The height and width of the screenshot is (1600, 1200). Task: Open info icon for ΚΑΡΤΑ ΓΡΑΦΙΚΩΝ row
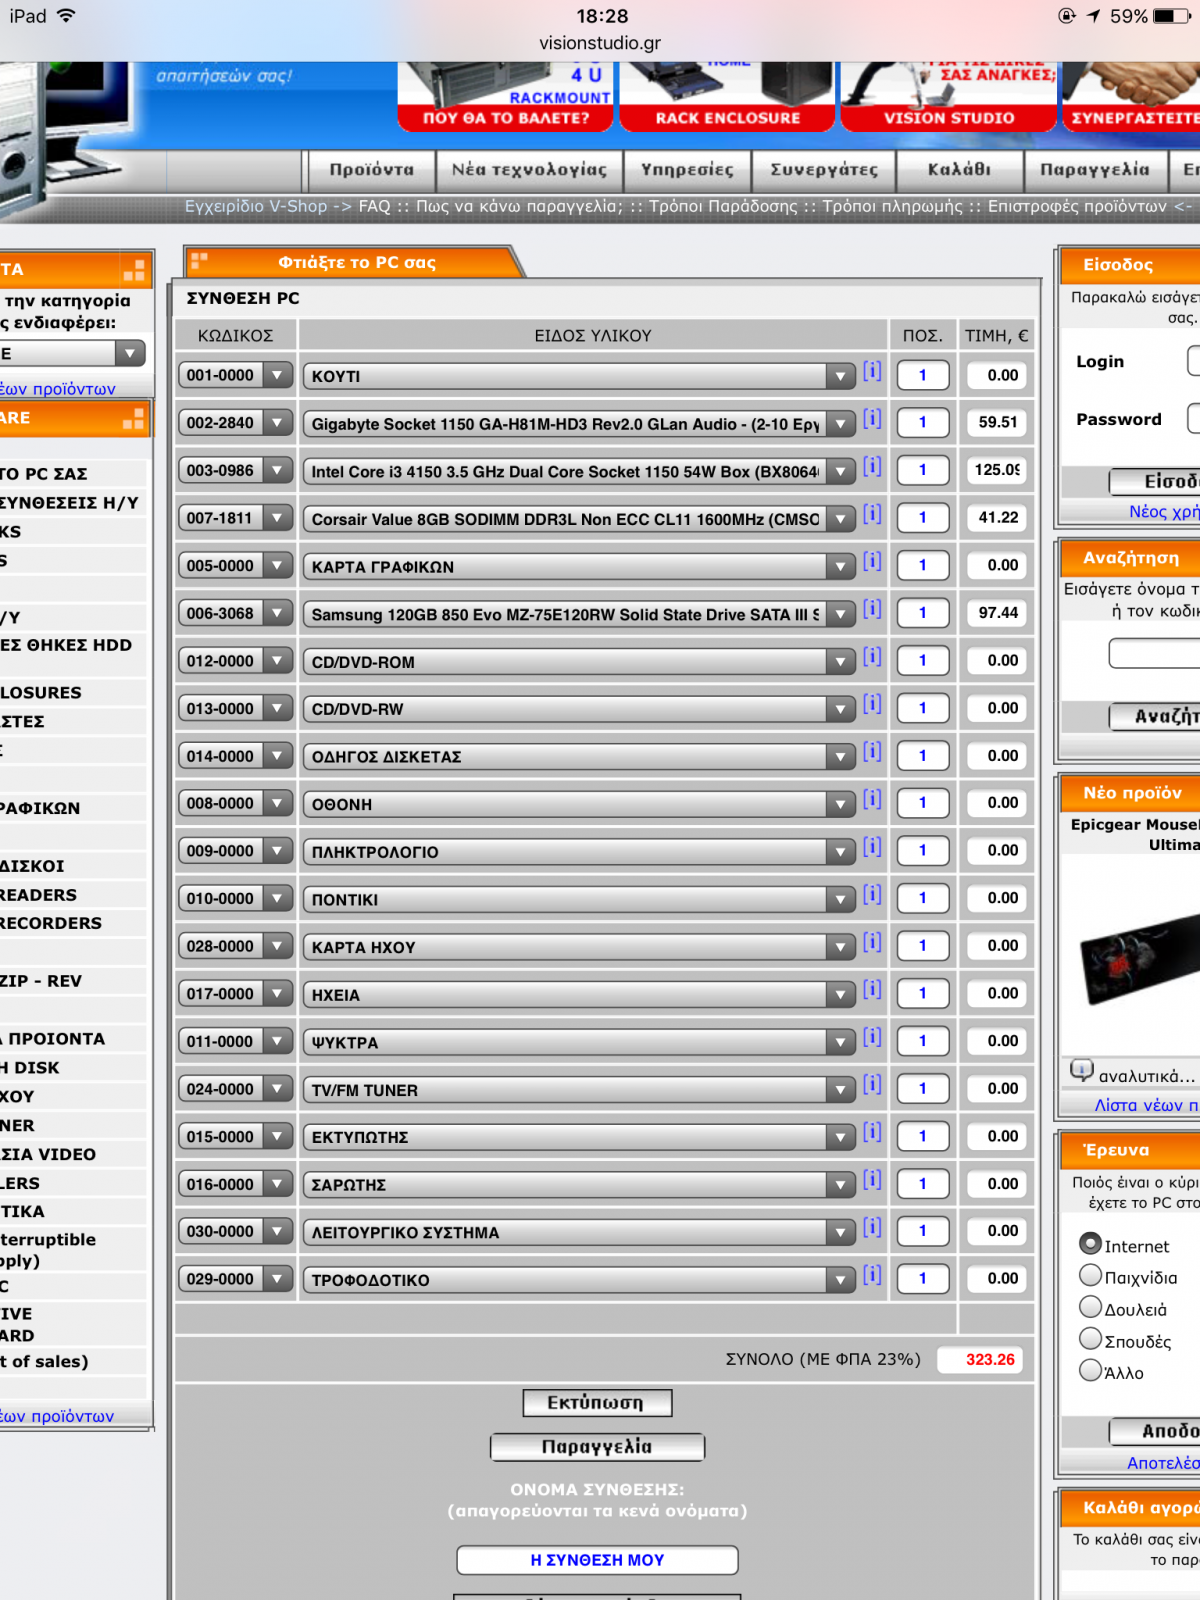(872, 561)
